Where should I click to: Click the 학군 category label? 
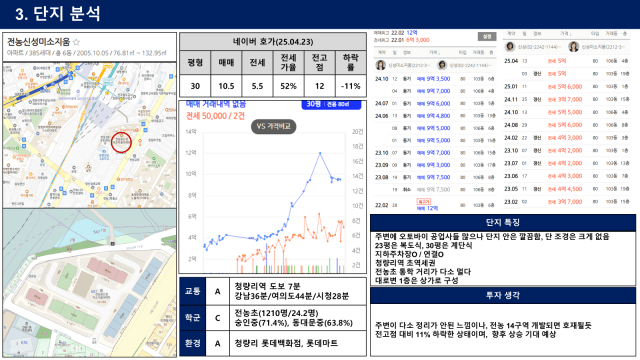pos(193,318)
